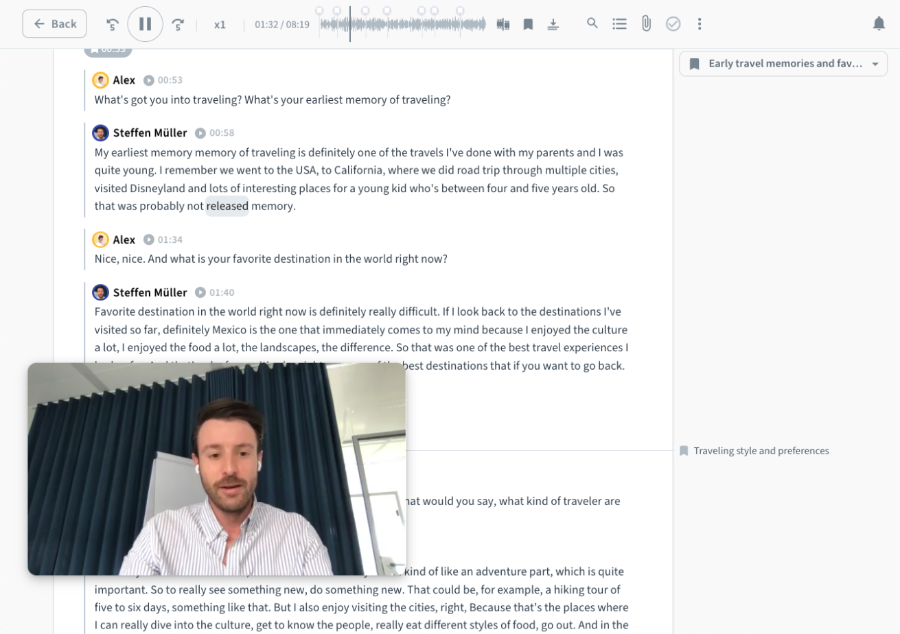Viewport: 900px width, 634px height.
Task: Jump to Traveling style and preferences chapter
Action: (x=760, y=451)
